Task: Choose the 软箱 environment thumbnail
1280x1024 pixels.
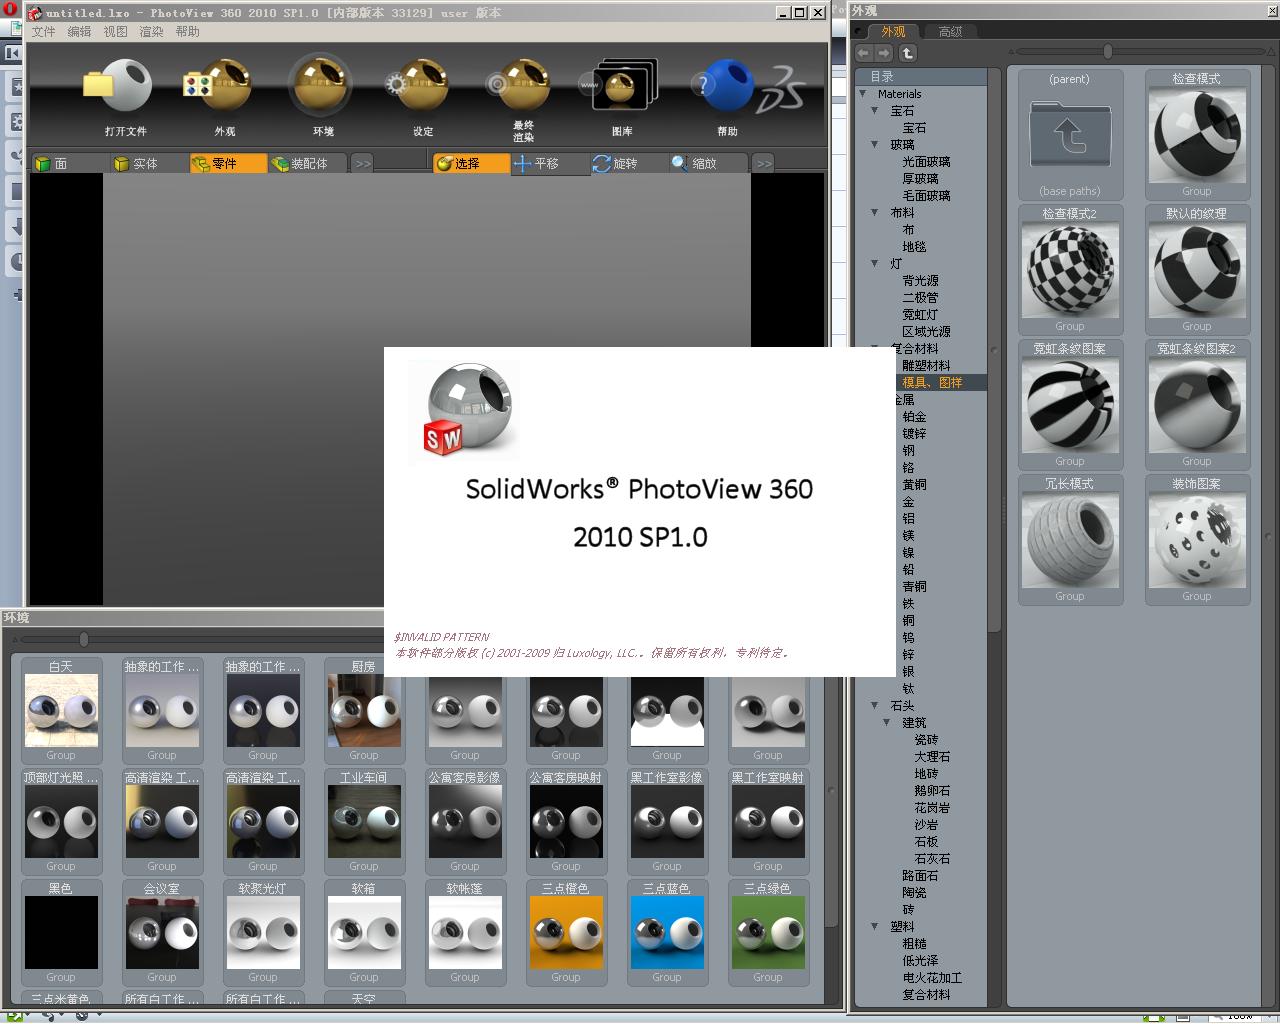Action: coord(364,932)
